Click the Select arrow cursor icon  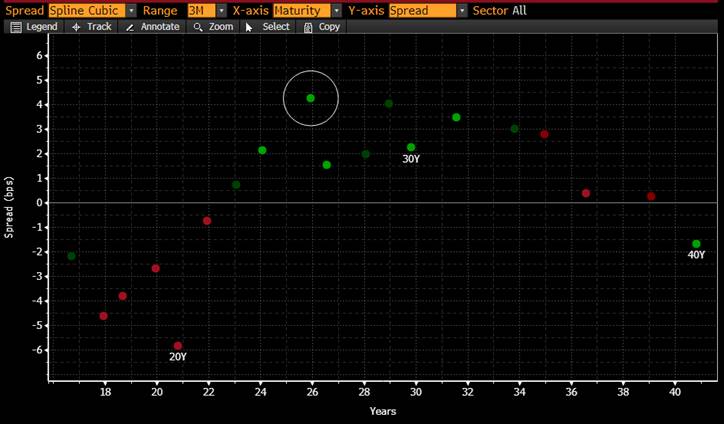click(249, 27)
